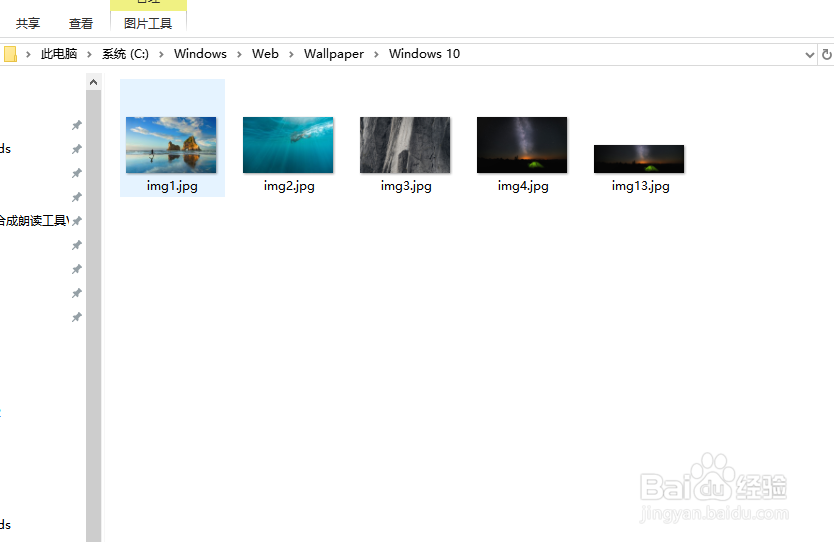Expand chevron after 系统 (C:) in path

tap(161, 54)
